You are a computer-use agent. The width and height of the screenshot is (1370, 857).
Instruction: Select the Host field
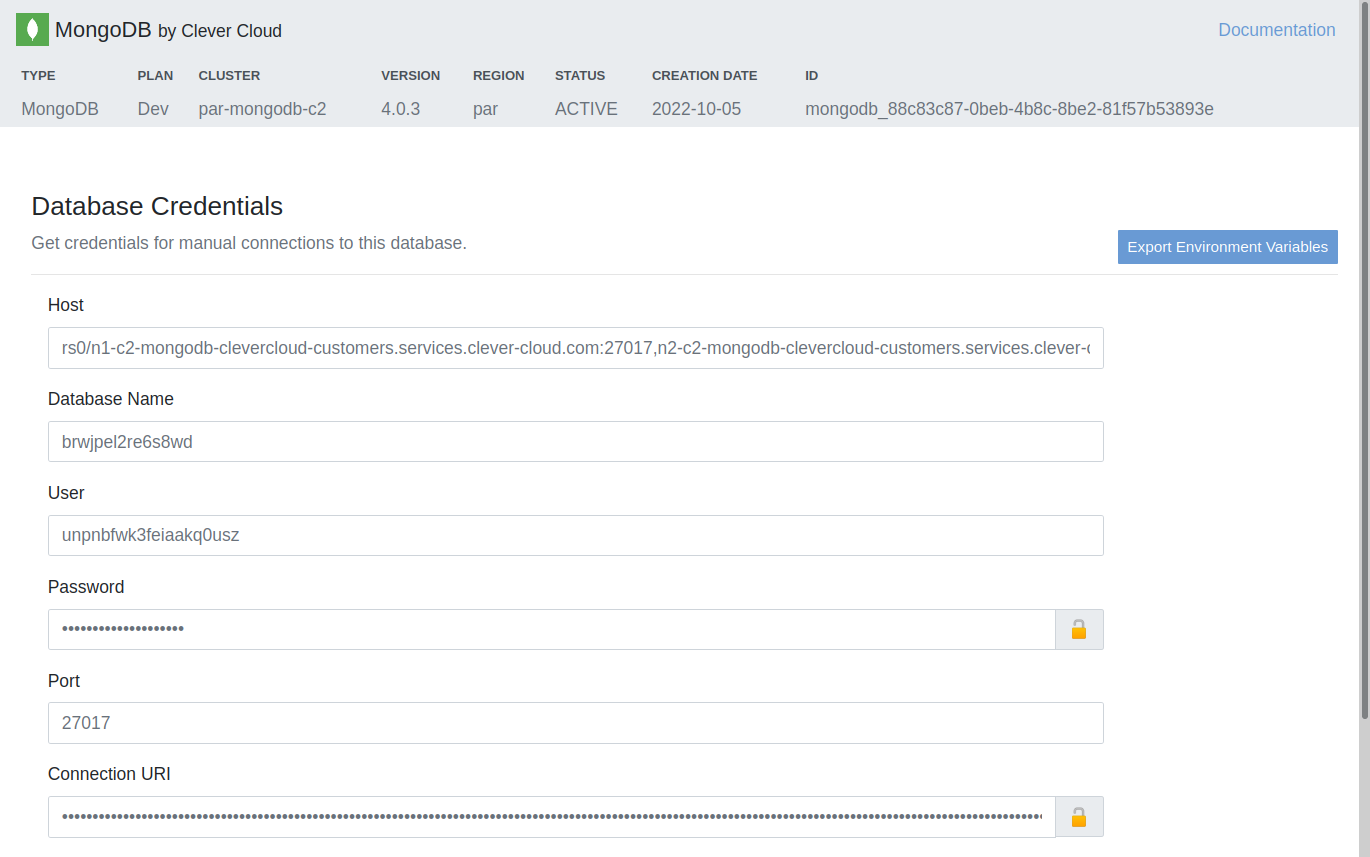(576, 348)
